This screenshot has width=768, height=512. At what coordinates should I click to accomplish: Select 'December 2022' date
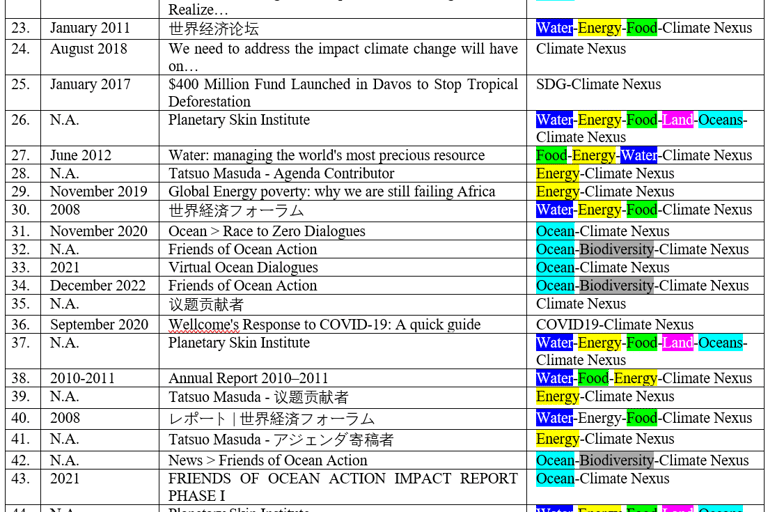pyautogui.click(x=97, y=286)
